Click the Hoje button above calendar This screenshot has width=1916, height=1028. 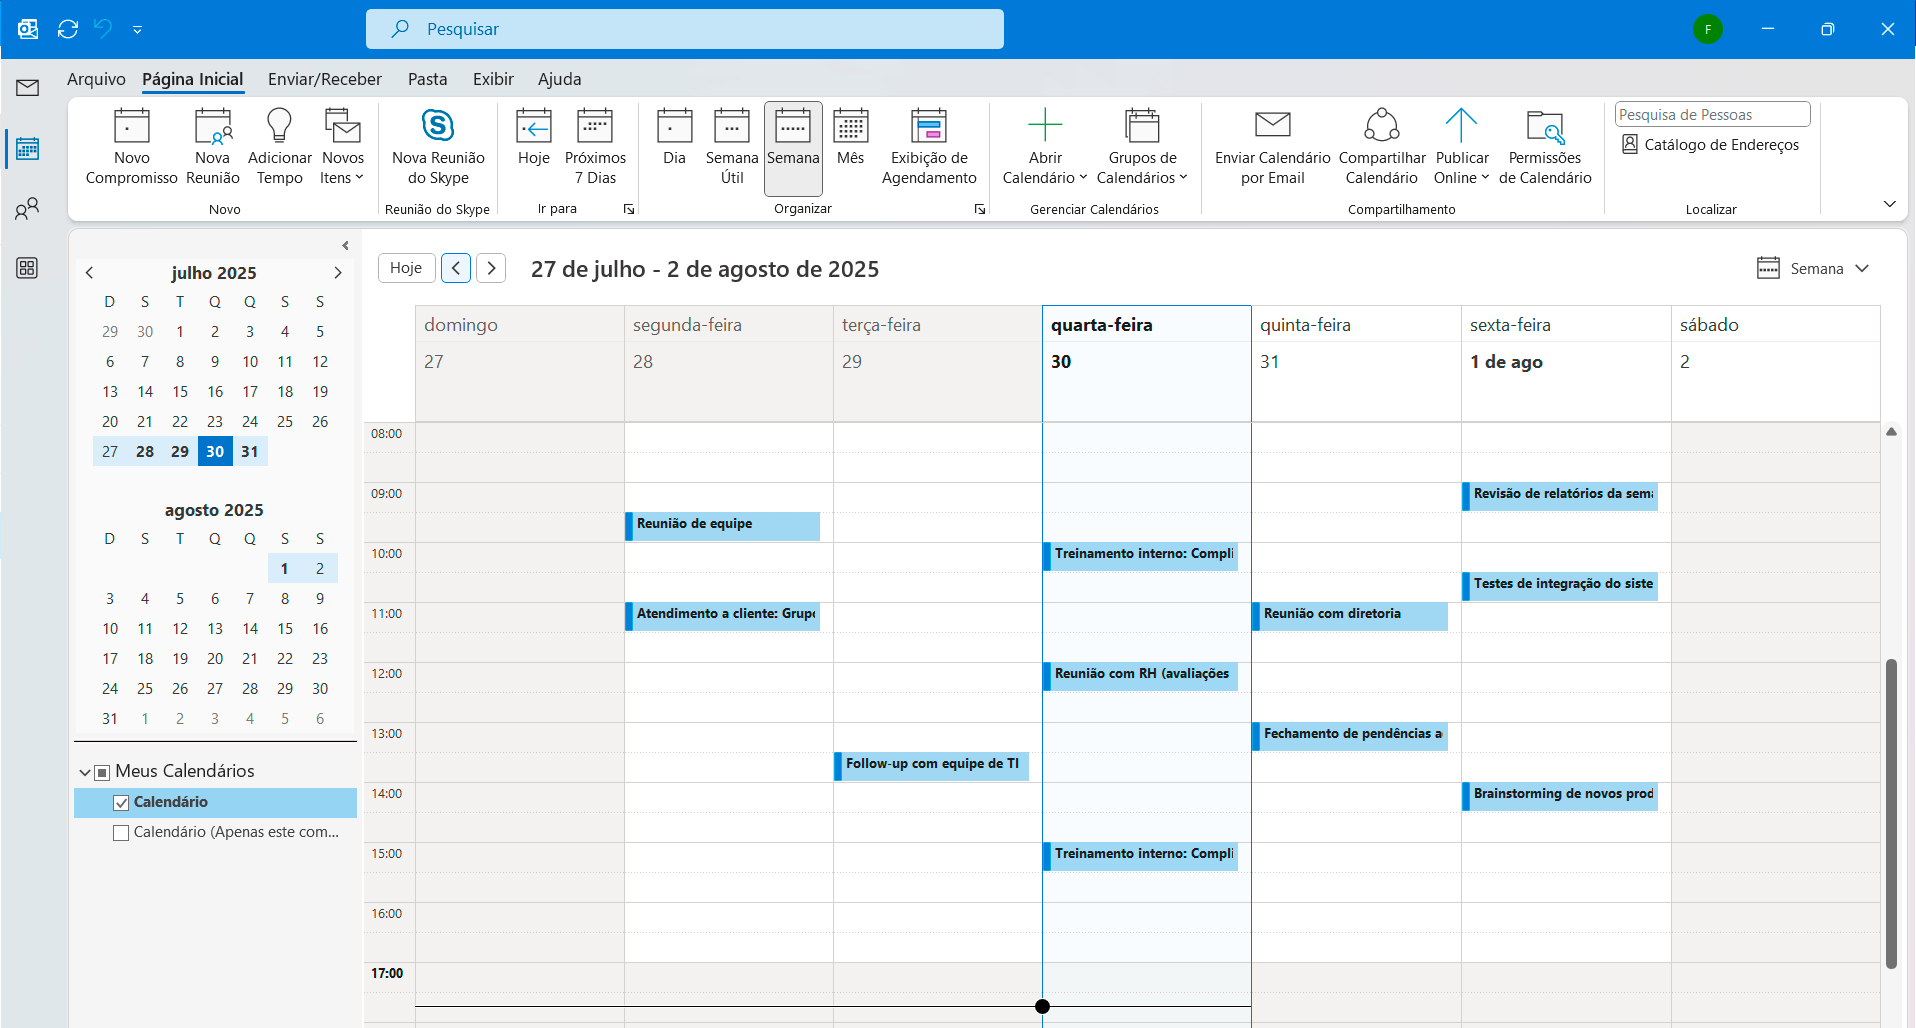click(406, 268)
